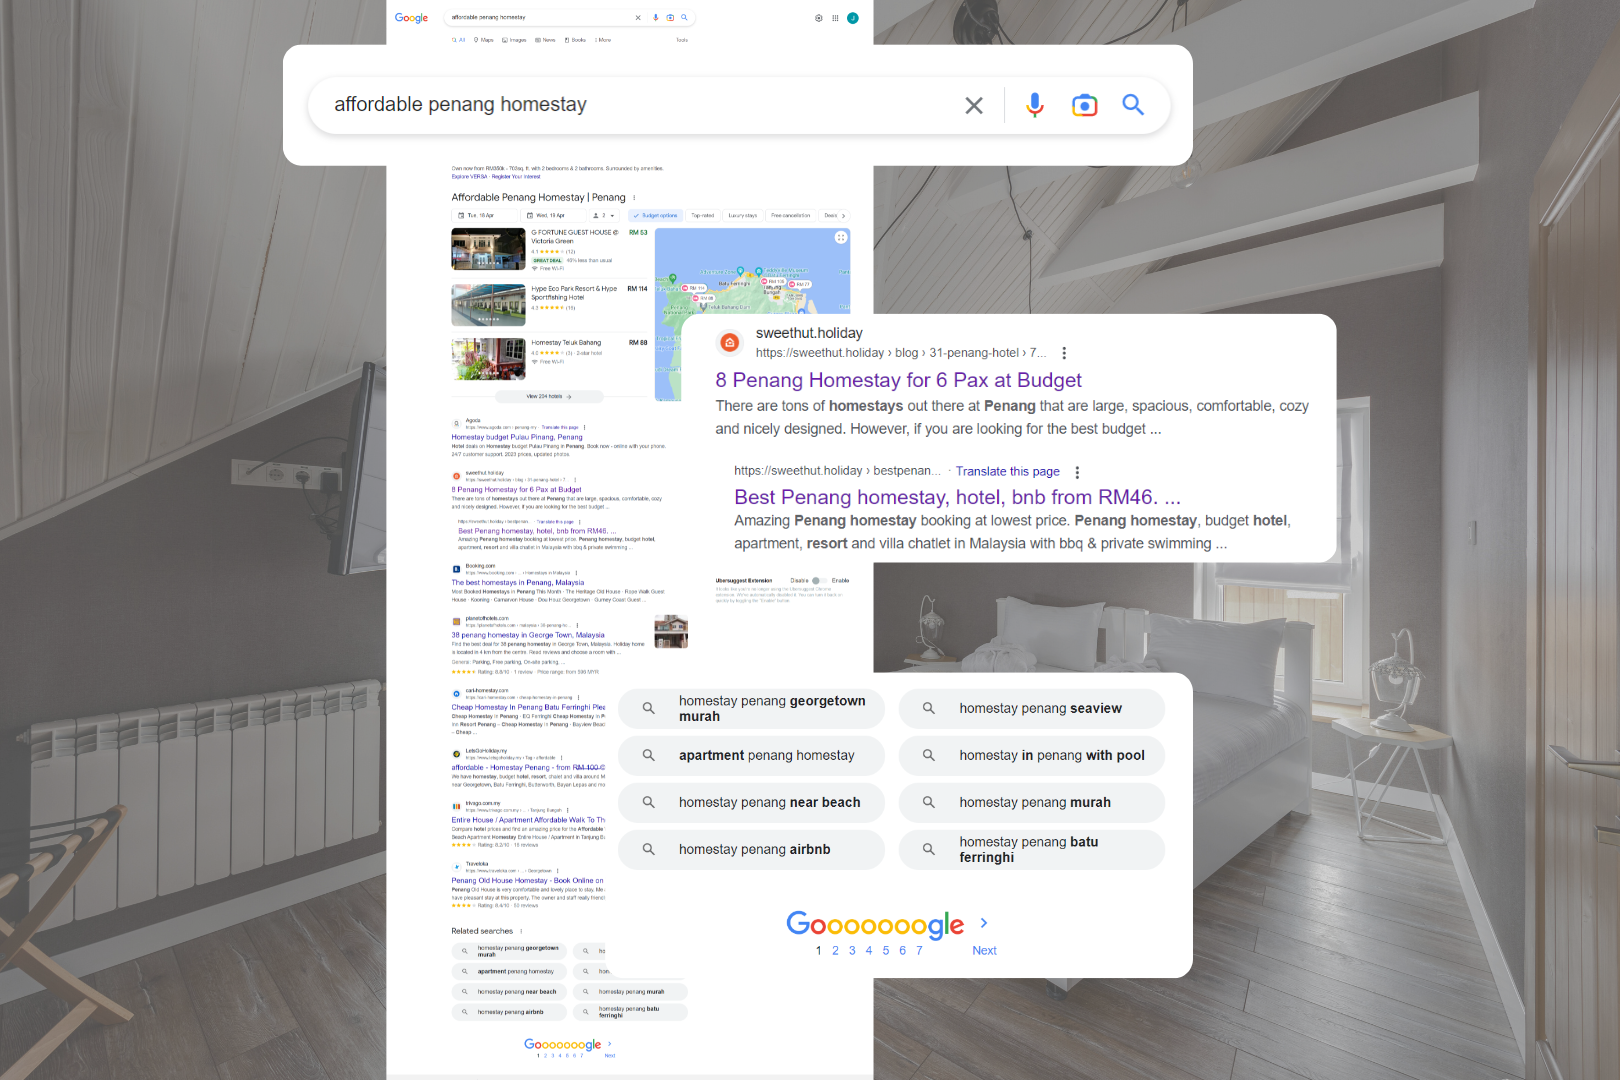Open the guests count dropdown
Viewport: 1620px width, 1080px height.
[x=604, y=215]
